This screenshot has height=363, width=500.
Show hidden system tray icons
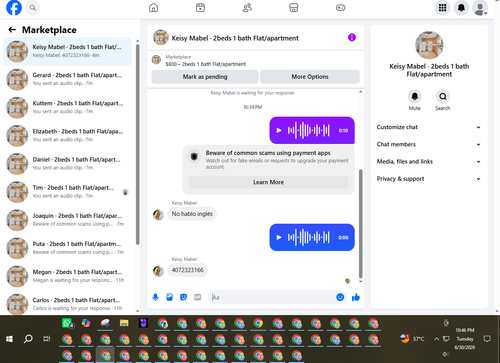pos(436,339)
